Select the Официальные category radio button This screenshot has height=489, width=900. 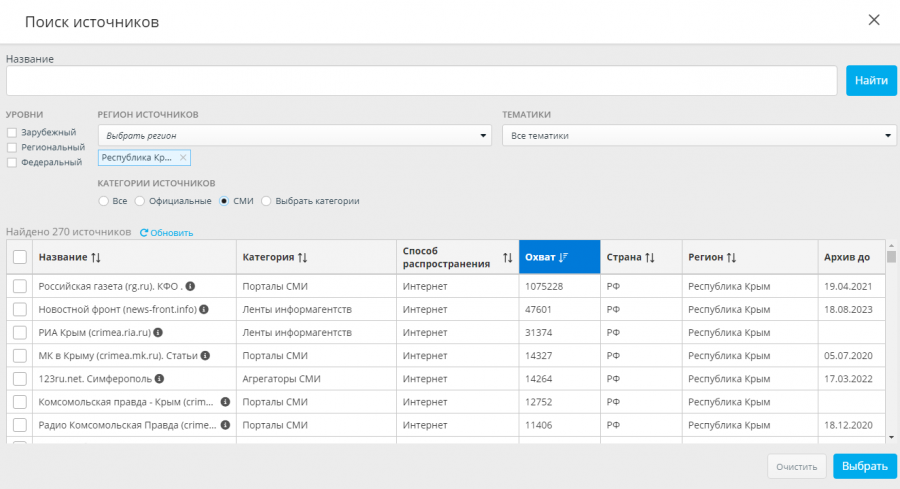pyautogui.click(x=140, y=201)
